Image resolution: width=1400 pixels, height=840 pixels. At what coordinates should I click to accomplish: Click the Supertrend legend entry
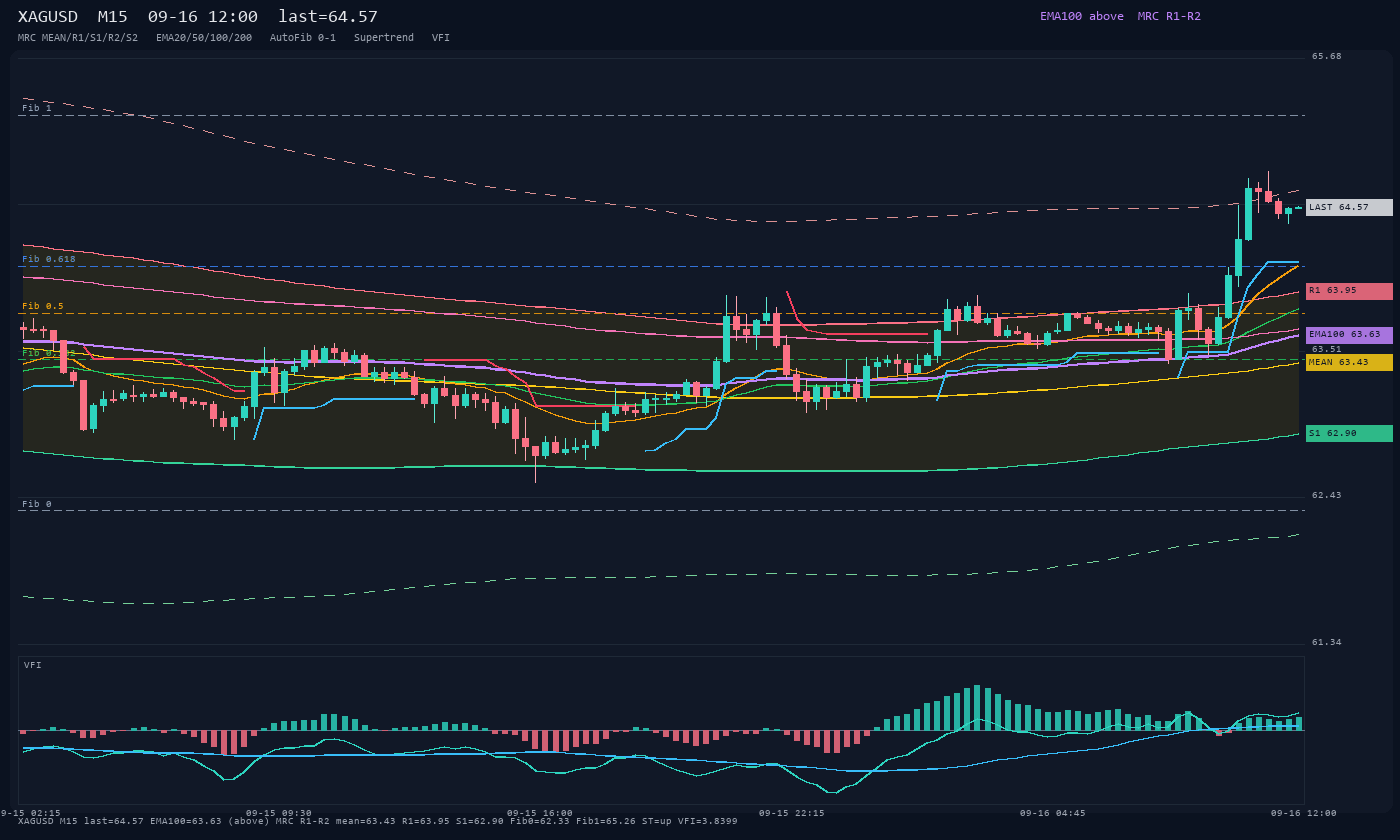click(x=384, y=37)
